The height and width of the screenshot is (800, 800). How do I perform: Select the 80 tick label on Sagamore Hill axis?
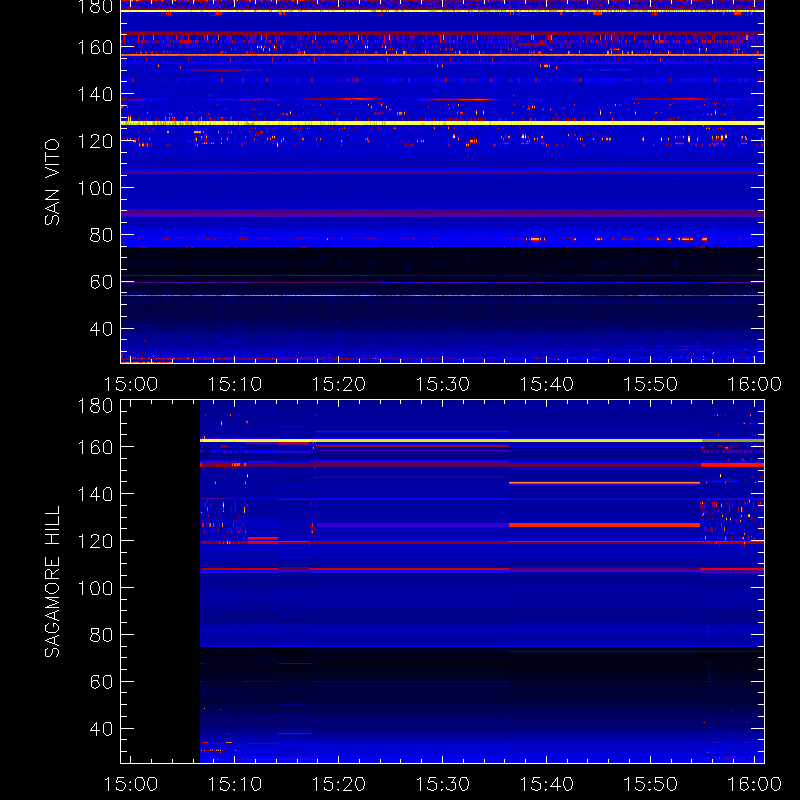point(101,635)
